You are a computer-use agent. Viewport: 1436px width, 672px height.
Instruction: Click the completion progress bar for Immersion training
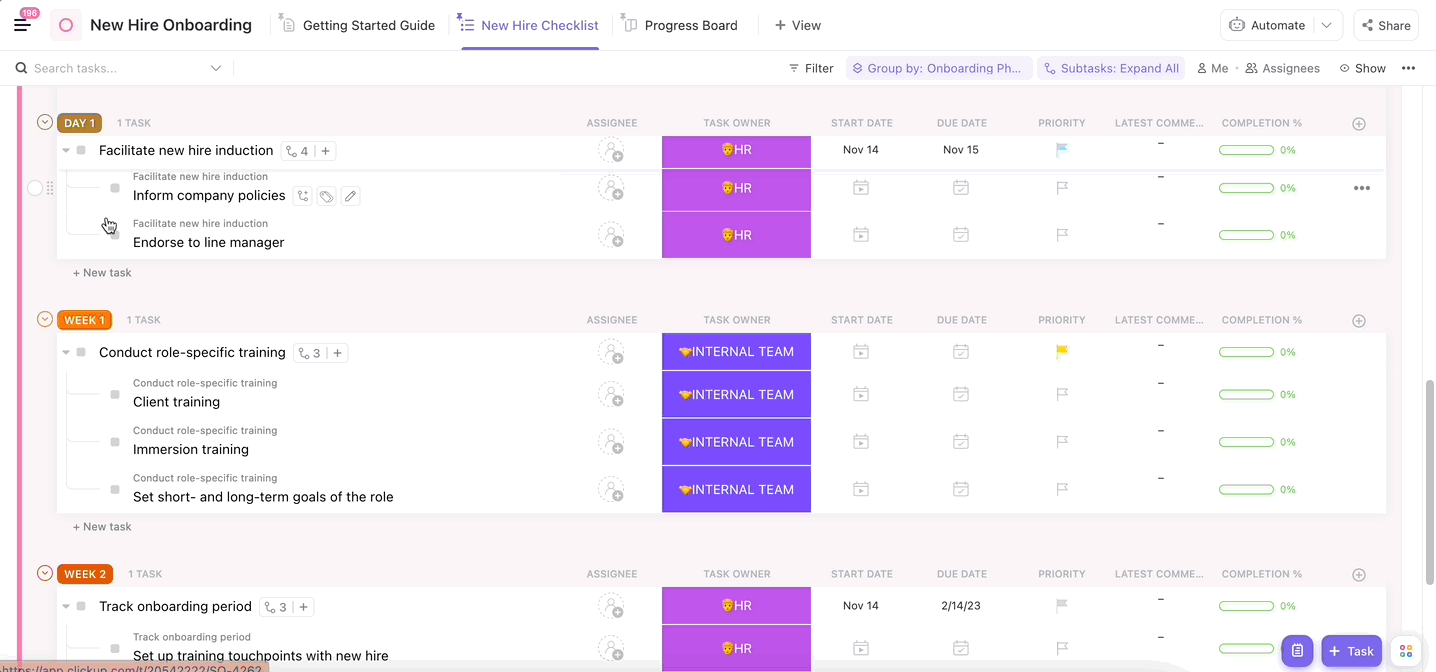[1245, 442]
